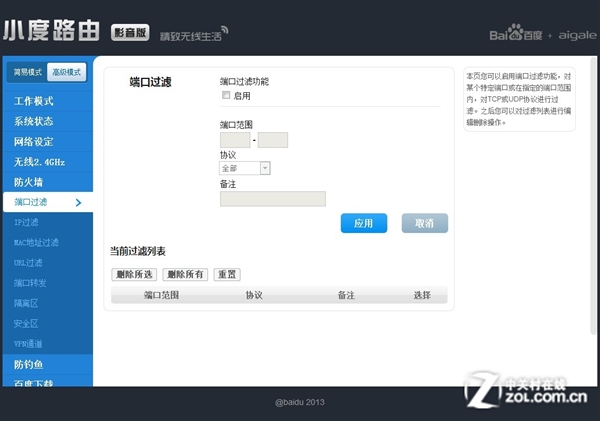Focus the 备注 remark input field
This screenshot has width=600, height=421.
click(x=273, y=199)
